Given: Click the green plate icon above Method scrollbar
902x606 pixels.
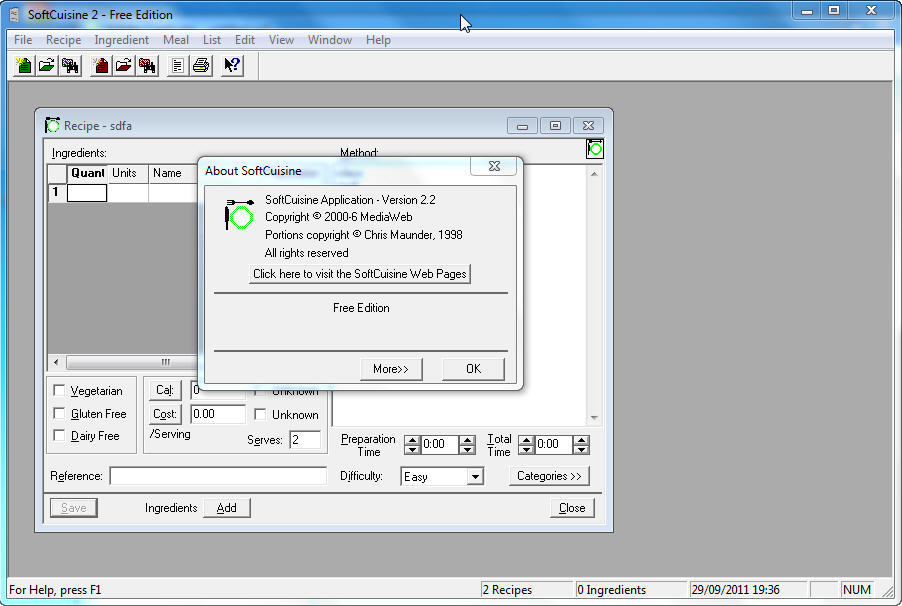Looking at the screenshot, I should pyautogui.click(x=595, y=149).
